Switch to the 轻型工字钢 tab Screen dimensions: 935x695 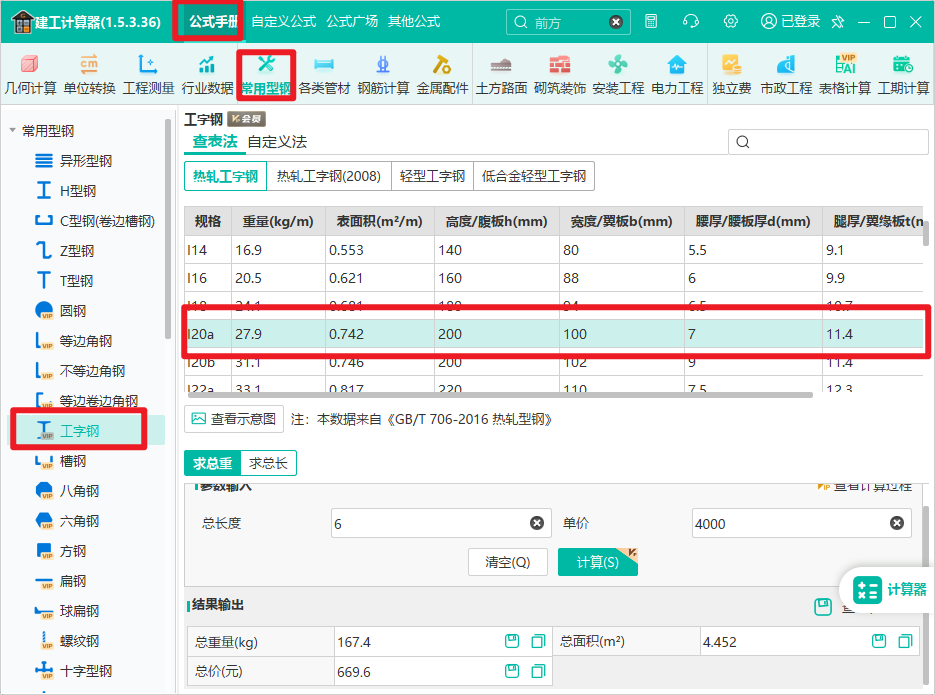[x=432, y=176]
